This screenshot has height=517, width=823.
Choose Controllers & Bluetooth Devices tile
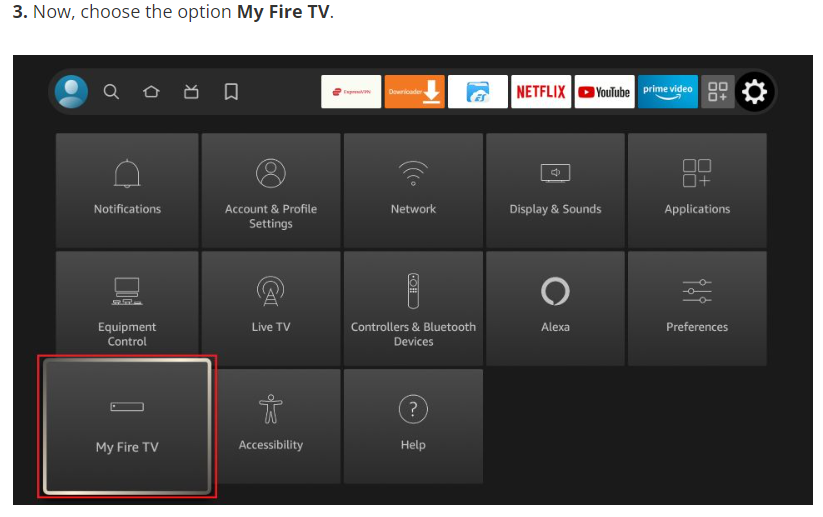pos(413,308)
